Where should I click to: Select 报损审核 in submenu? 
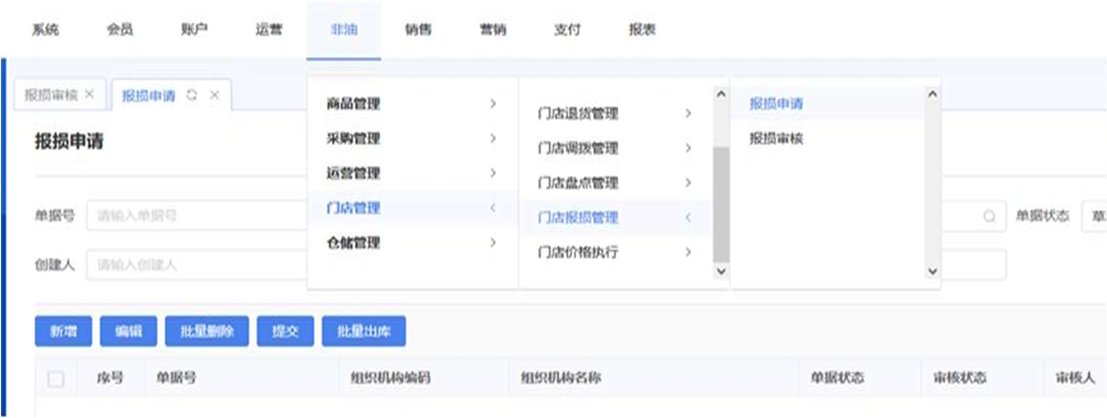pos(776,139)
